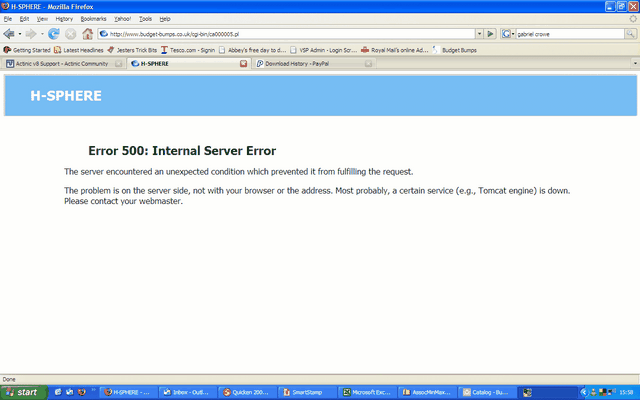Click the Stop loading icon
The height and width of the screenshot is (400, 640).
(70, 33)
